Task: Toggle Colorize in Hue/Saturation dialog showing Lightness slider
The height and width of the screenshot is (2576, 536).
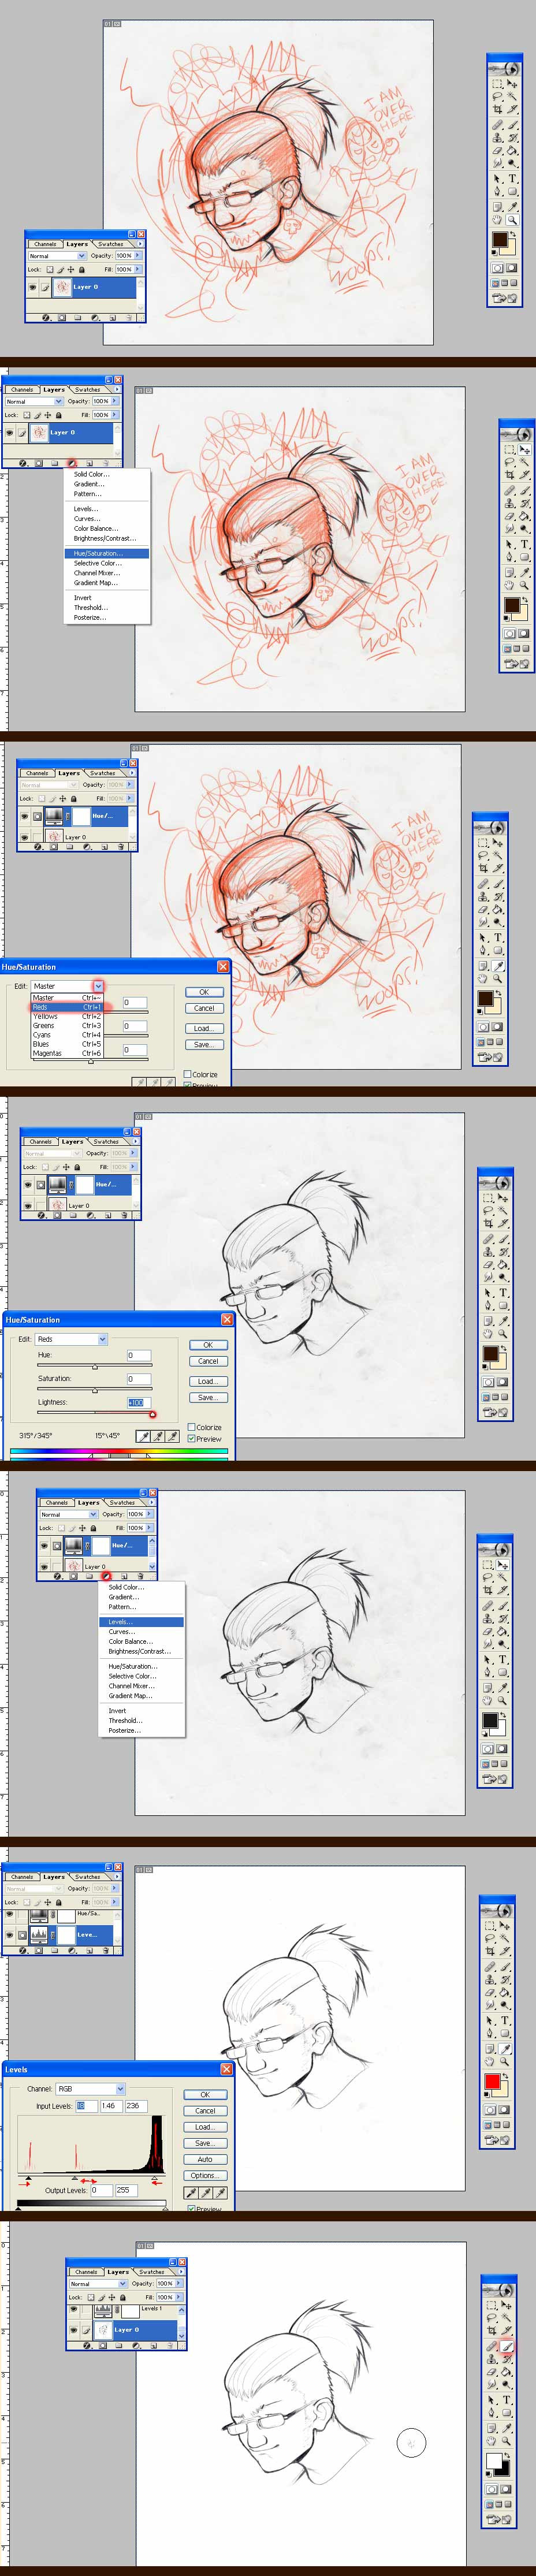Action: click(x=192, y=1428)
